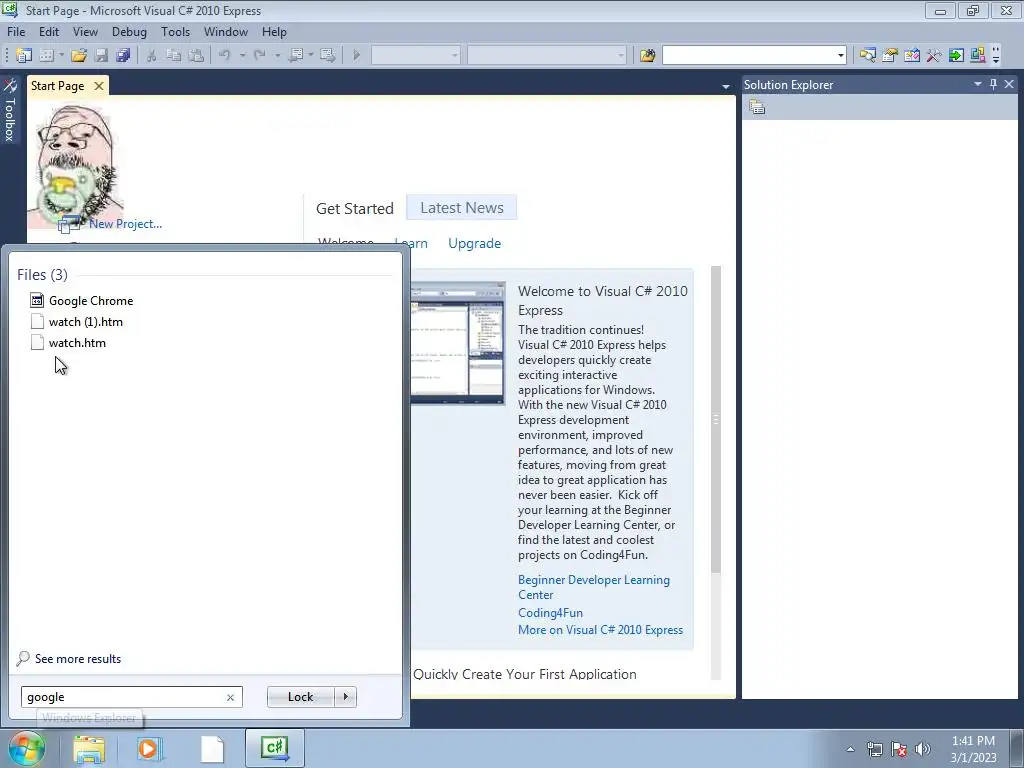Switch to the Latest News tab

pyautogui.click(x=462, y=208)
